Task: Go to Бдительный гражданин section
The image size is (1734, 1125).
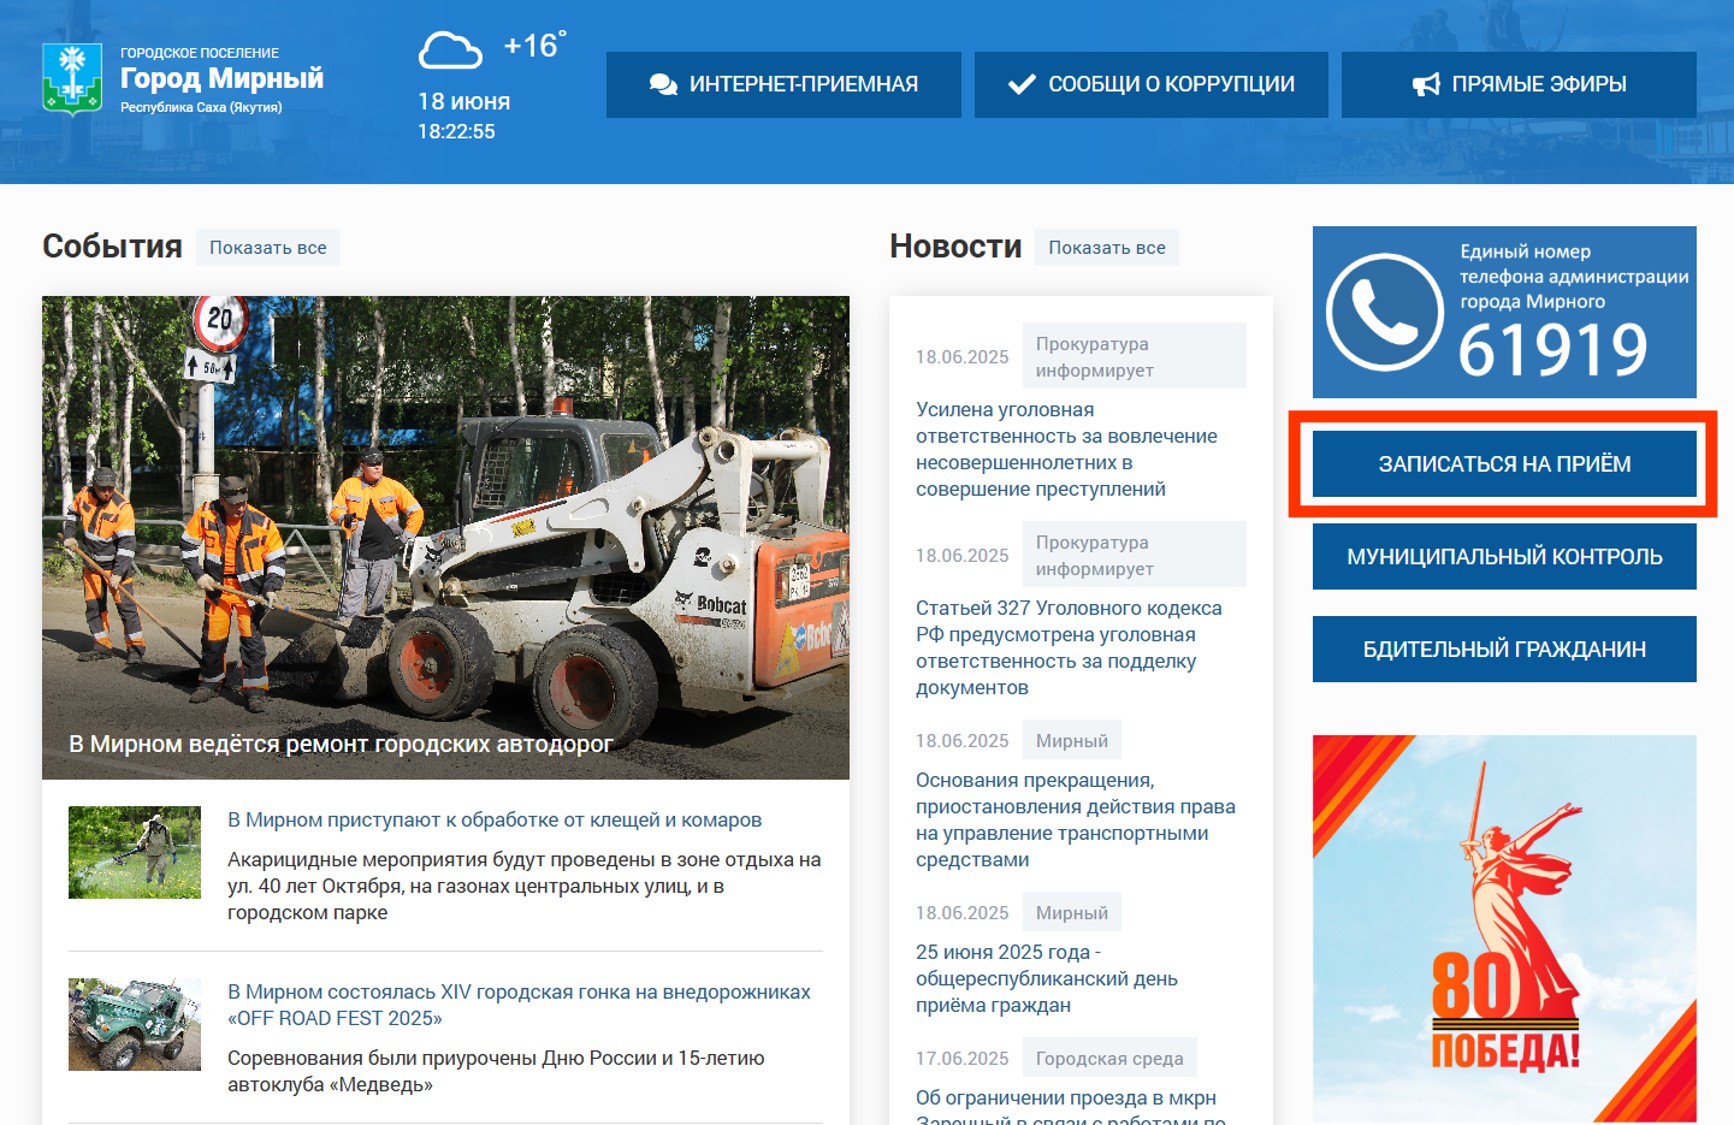Action: [1503, 650]
